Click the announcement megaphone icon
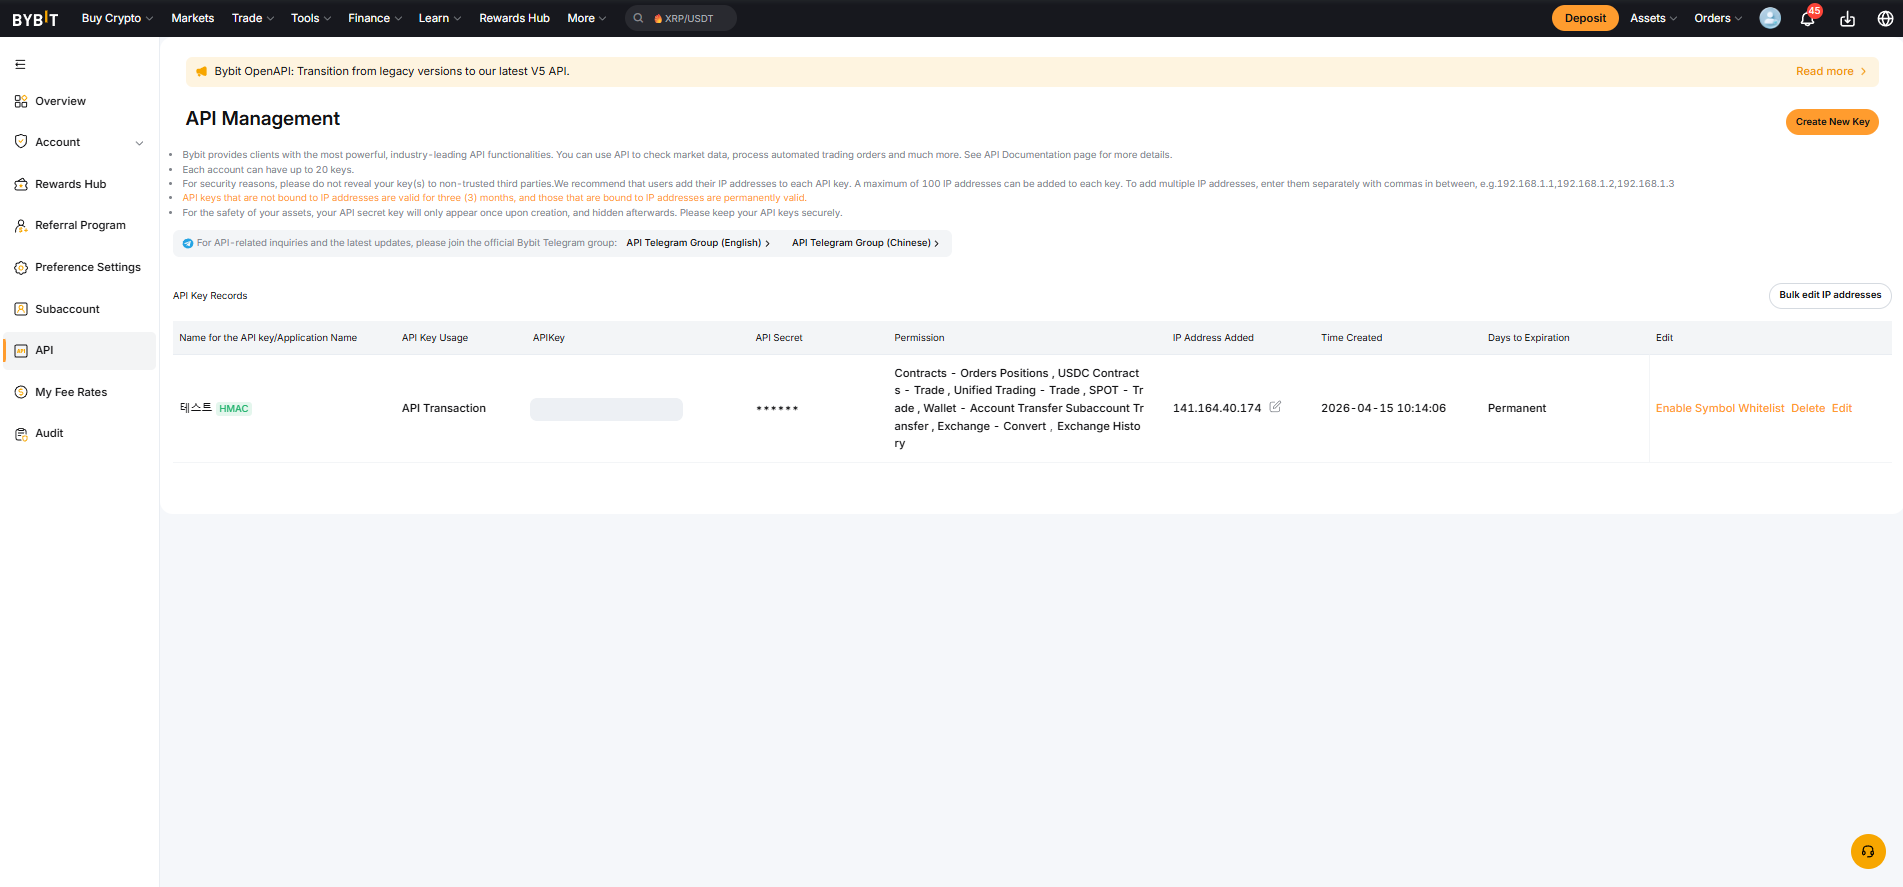Screen dimensions: 1903x887 201,71
